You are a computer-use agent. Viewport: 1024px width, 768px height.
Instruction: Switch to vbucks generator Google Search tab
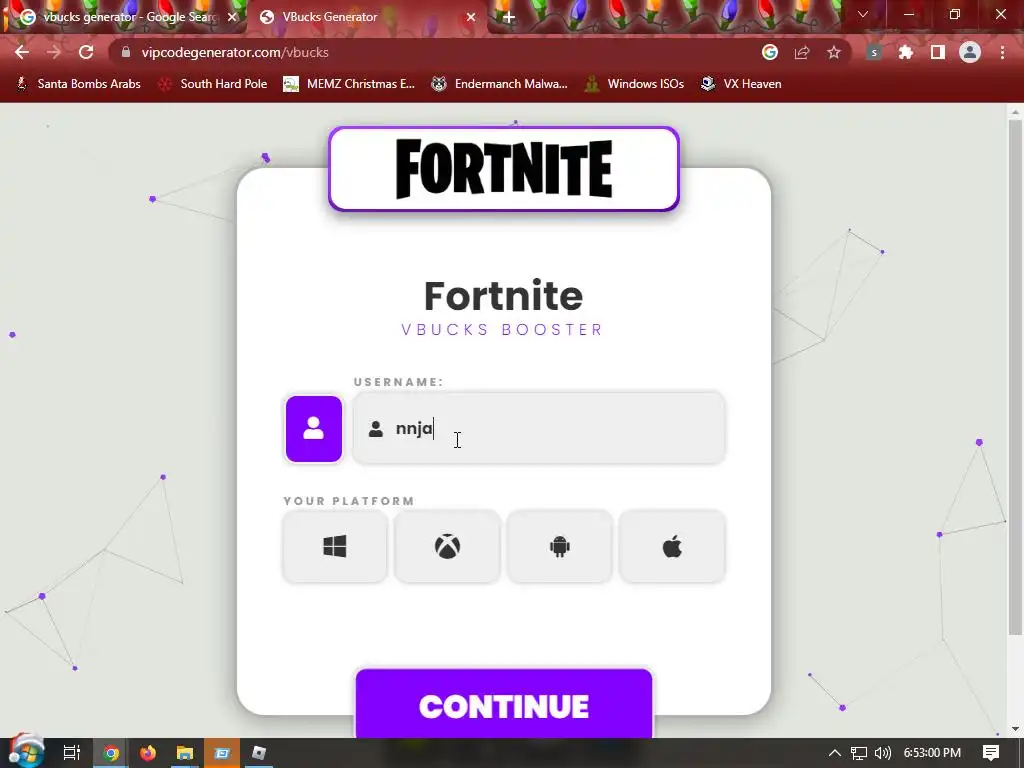coord(123,17)
